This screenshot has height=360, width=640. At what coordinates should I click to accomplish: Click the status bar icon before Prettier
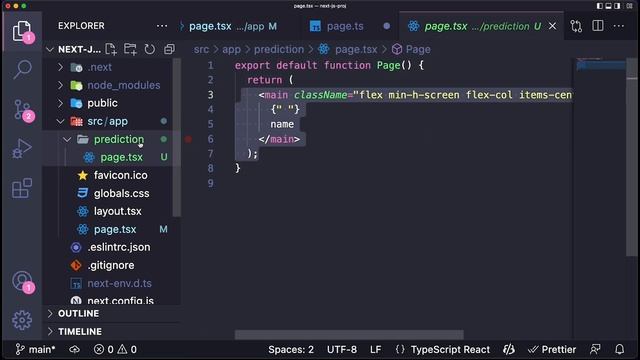tap(509, 349)
